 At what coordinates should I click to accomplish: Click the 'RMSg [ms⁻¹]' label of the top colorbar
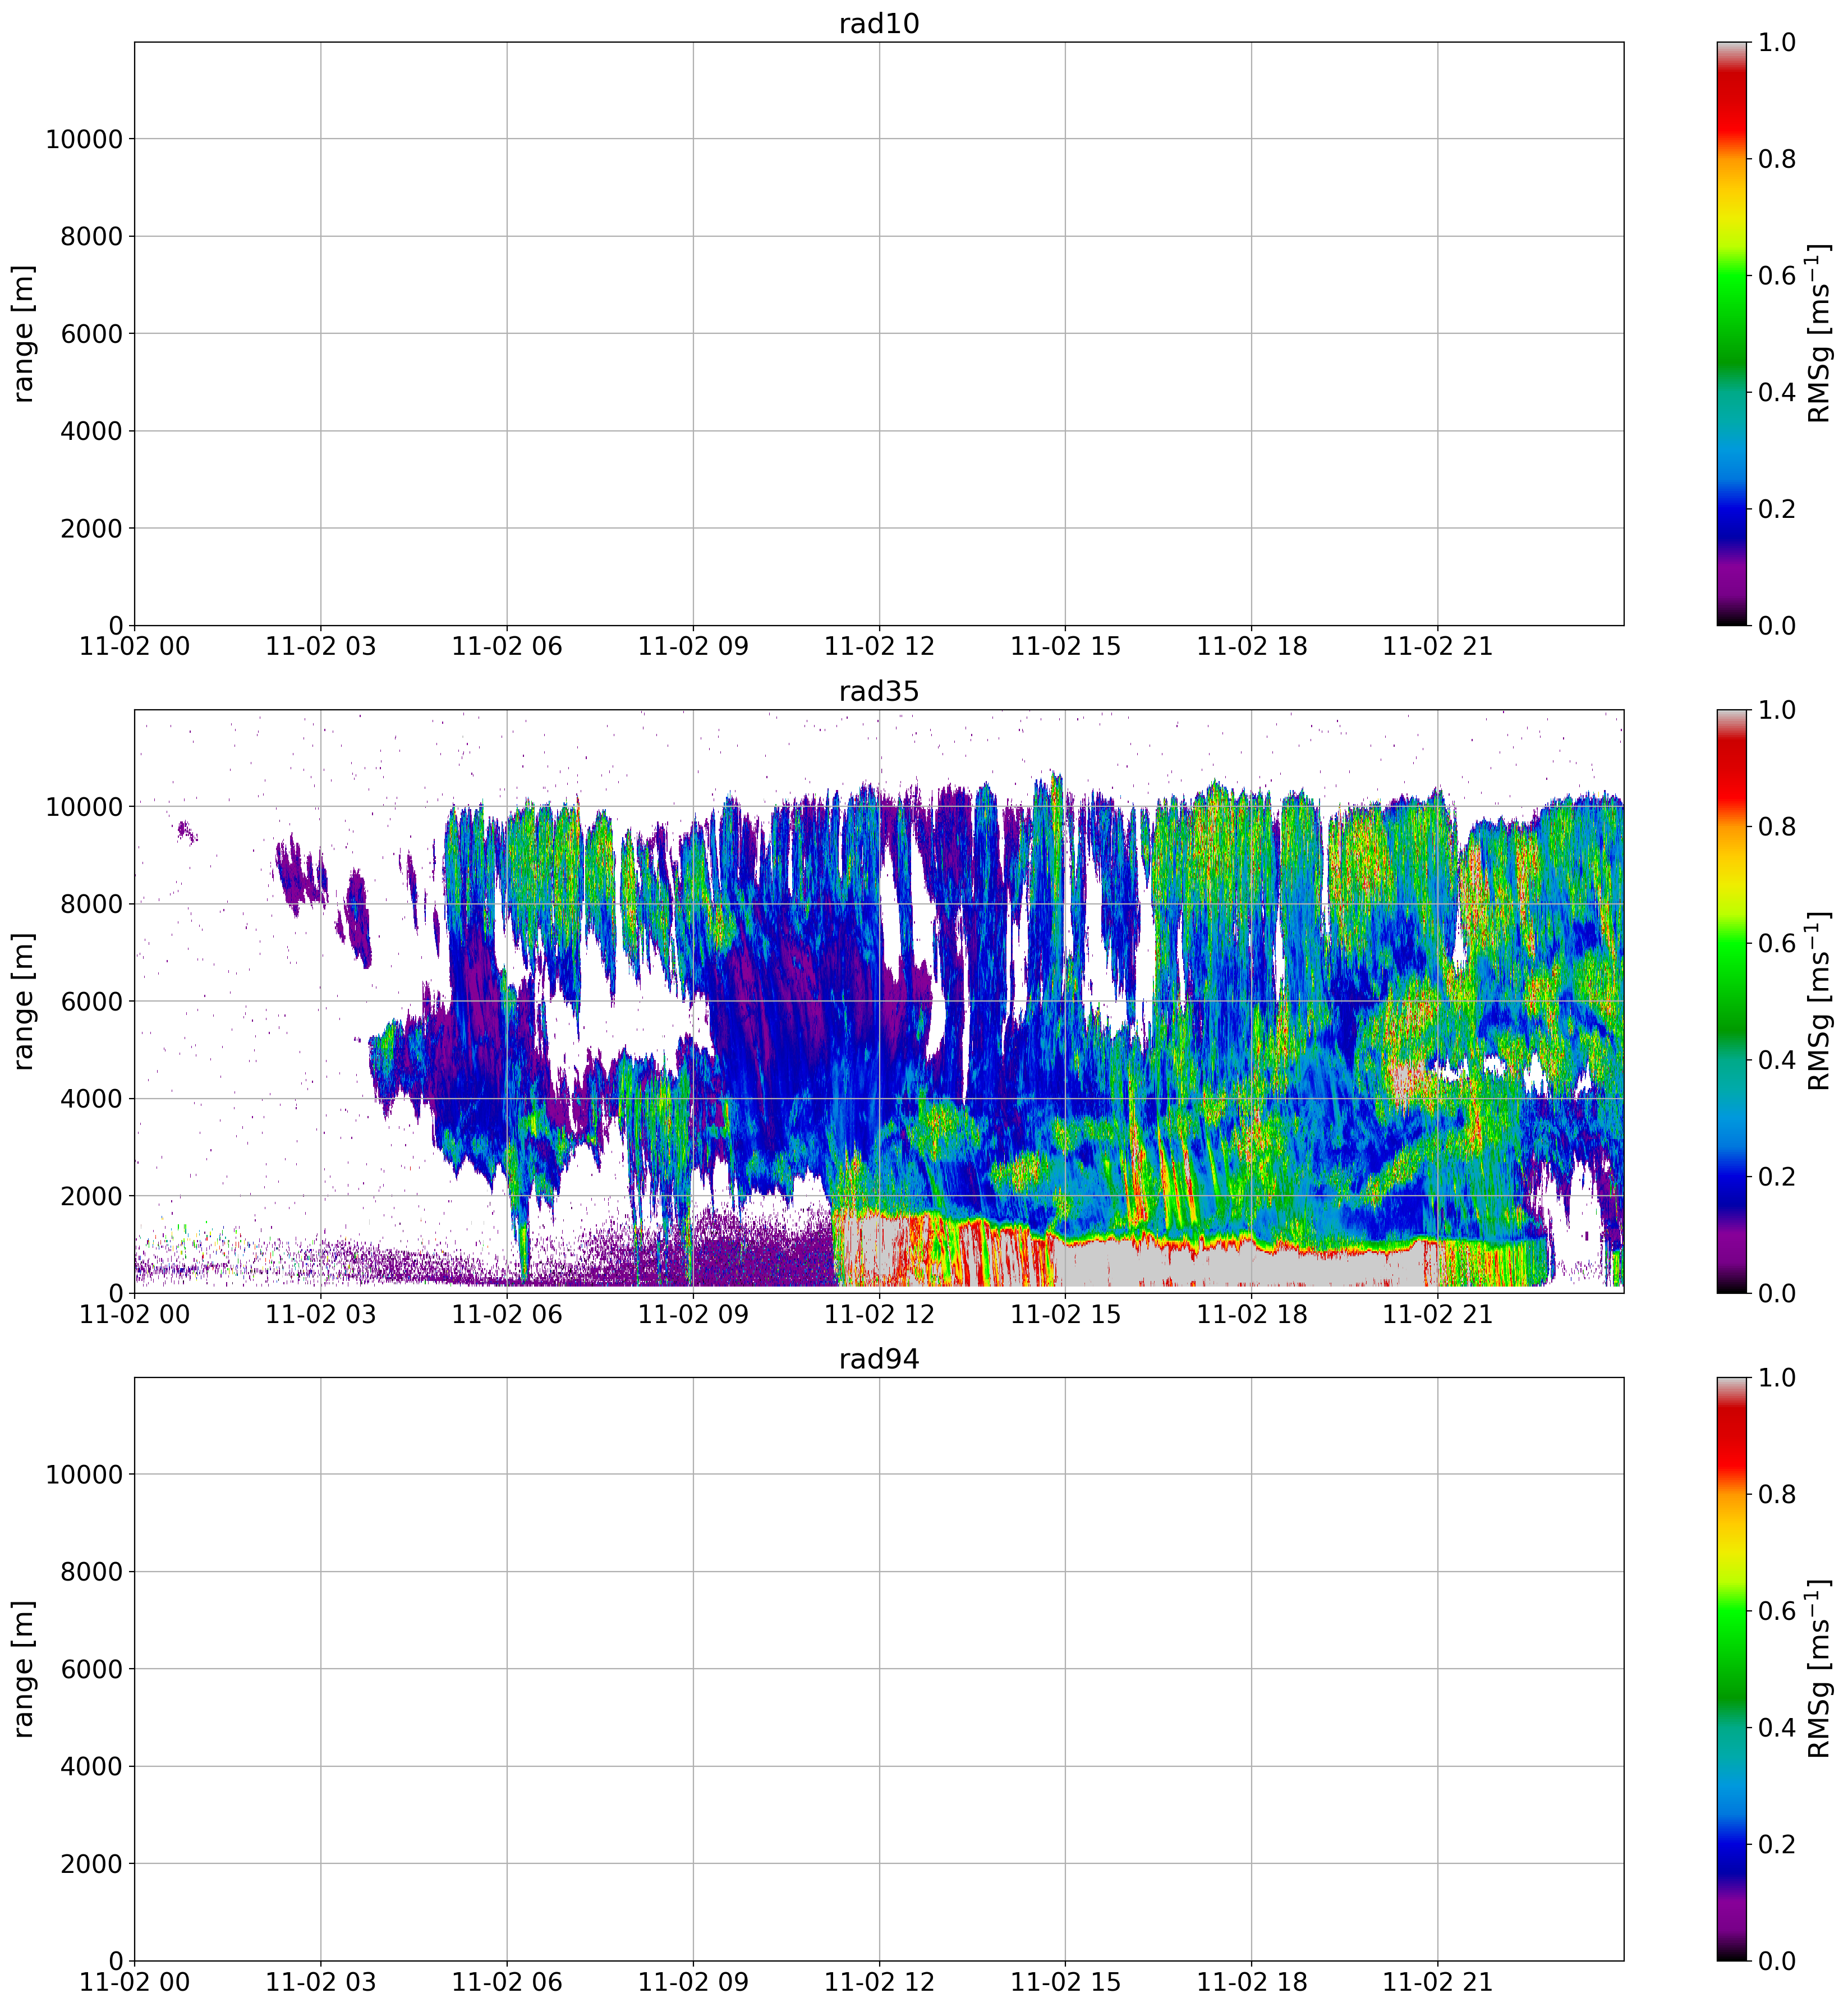click(x=1819, y=334)
